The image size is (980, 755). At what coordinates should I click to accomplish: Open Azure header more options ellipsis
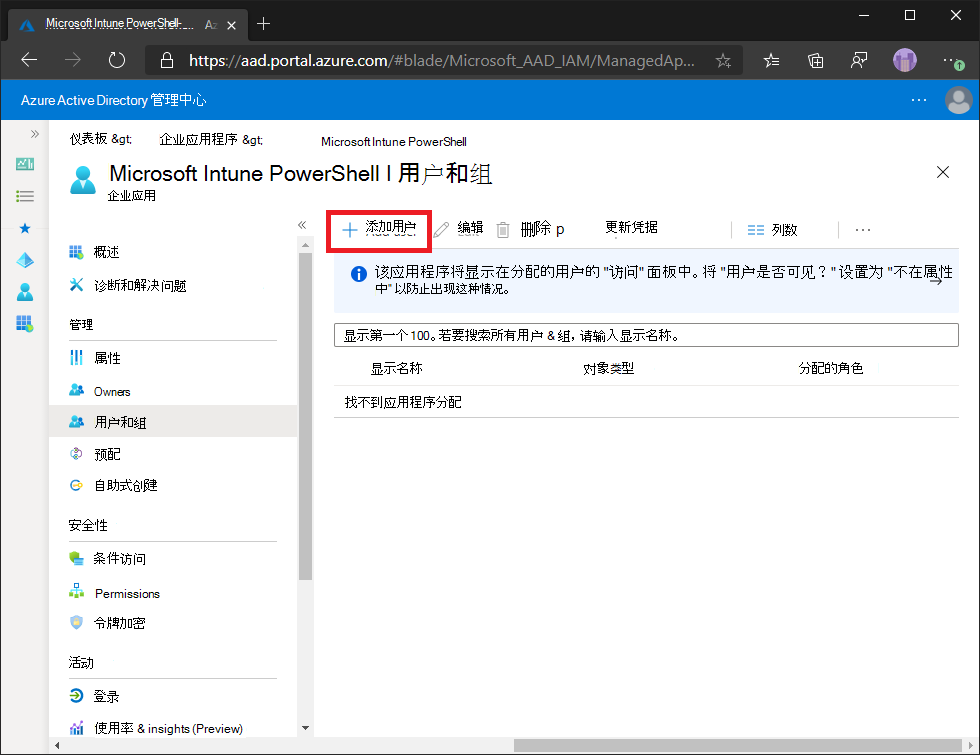click(919, 100)
